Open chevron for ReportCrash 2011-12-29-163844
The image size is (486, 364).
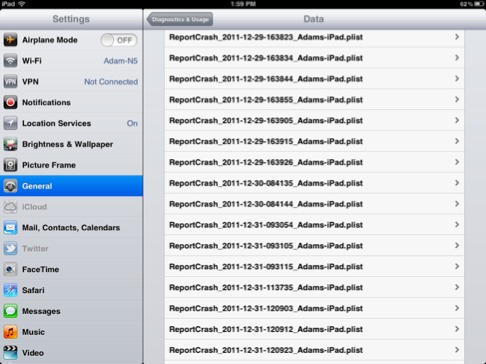coord(457,79)
